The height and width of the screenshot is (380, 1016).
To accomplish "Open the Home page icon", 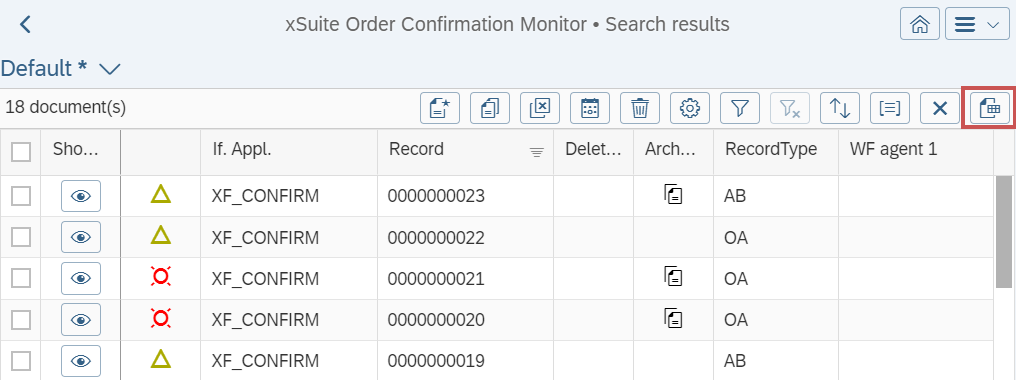I will point(919,25).
